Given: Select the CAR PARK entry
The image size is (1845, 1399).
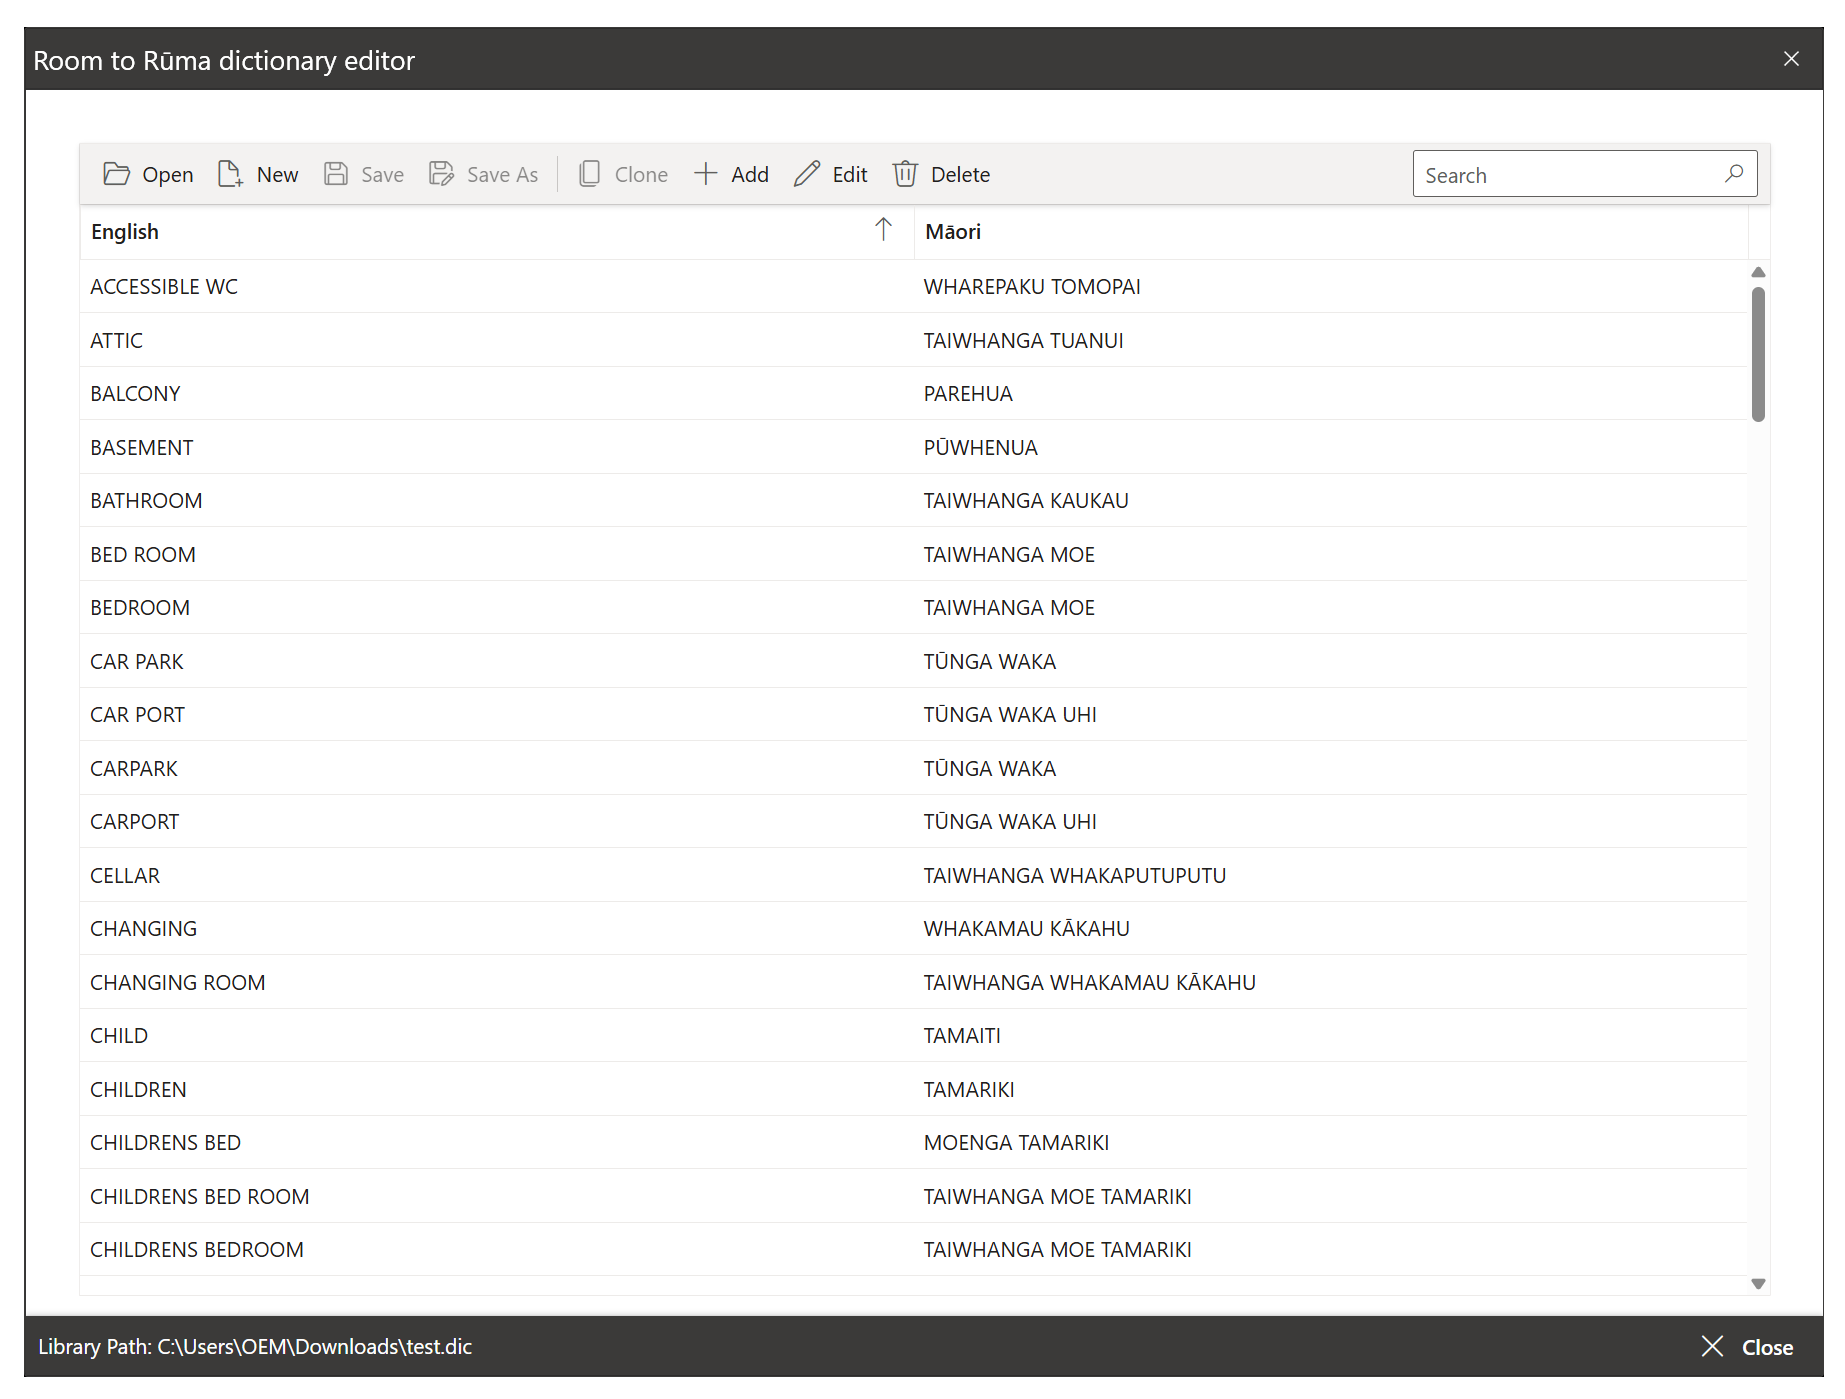Looking at the screenshot, I should pyautogui.click(x=400, y=661).
